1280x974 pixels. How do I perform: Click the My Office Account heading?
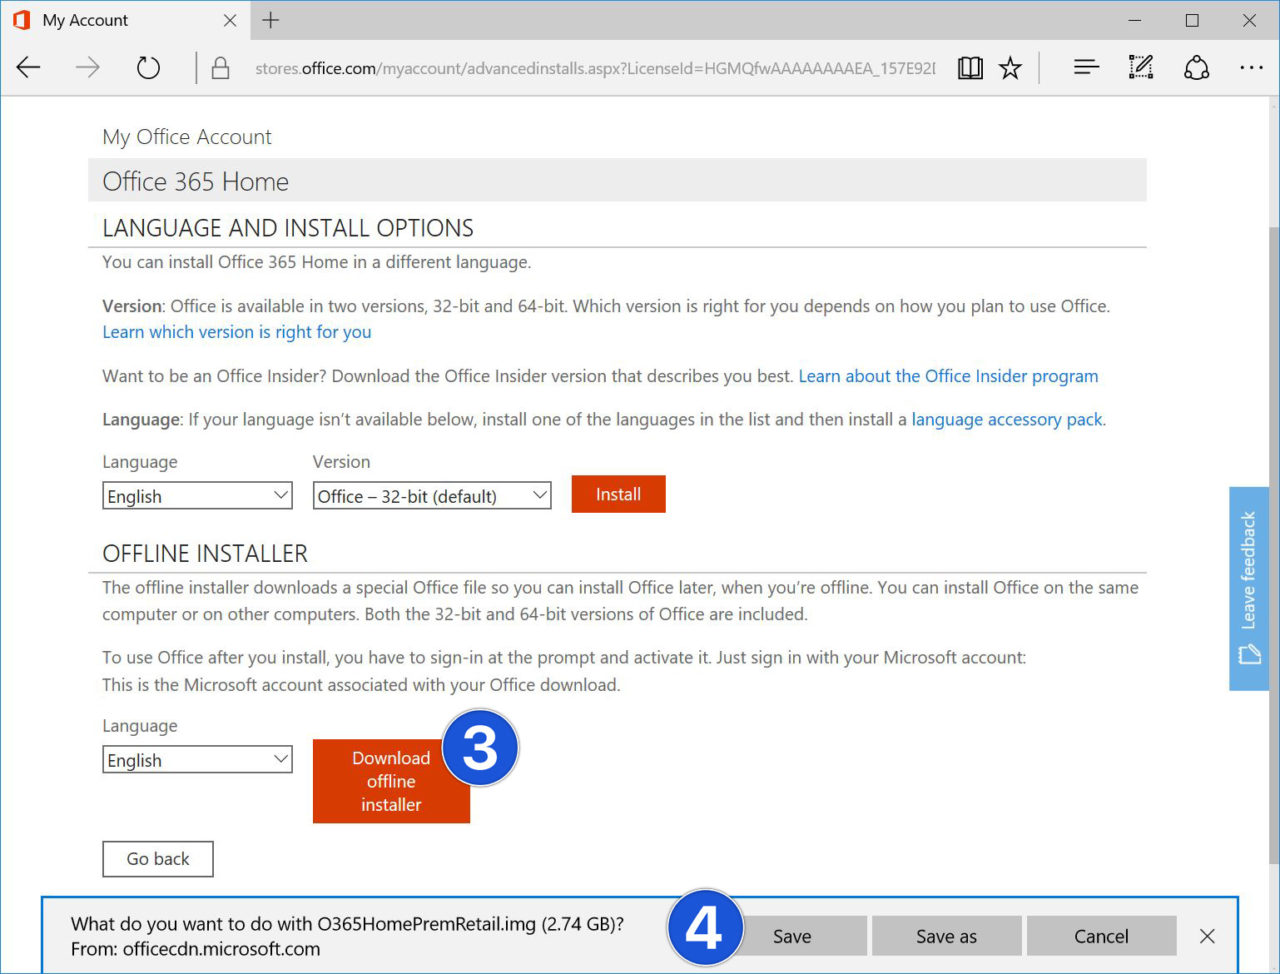(187, 137)
